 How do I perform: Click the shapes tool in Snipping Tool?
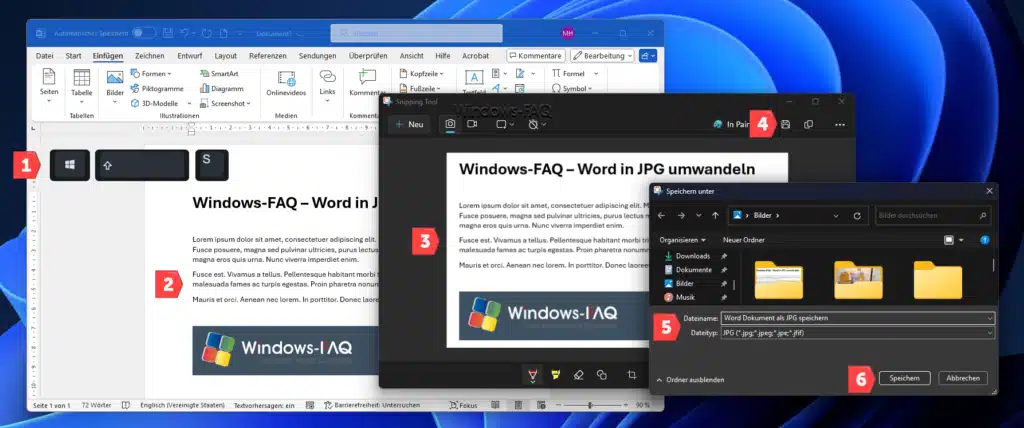[601, 374]
